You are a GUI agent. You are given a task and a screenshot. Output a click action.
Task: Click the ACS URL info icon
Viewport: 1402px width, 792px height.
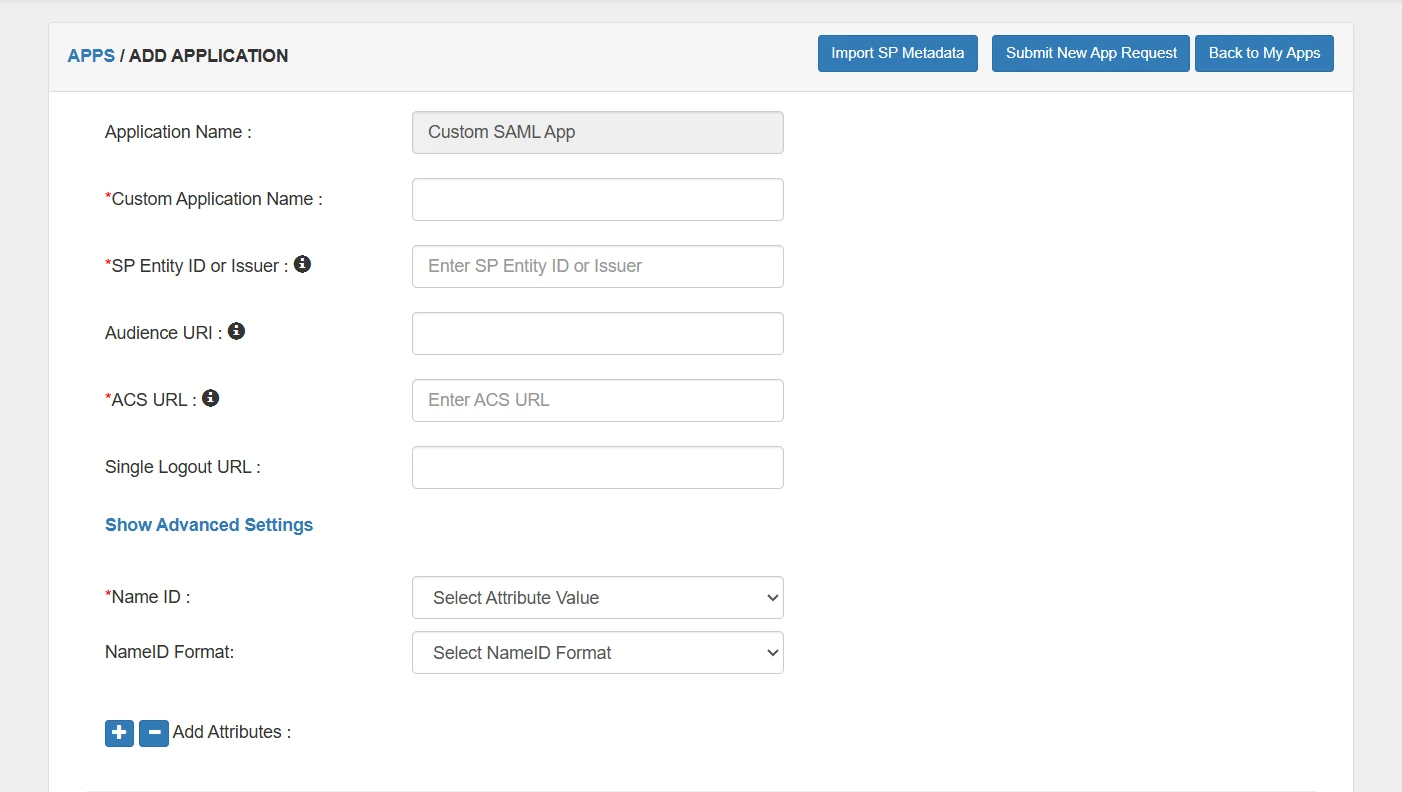tap(210, 398)
